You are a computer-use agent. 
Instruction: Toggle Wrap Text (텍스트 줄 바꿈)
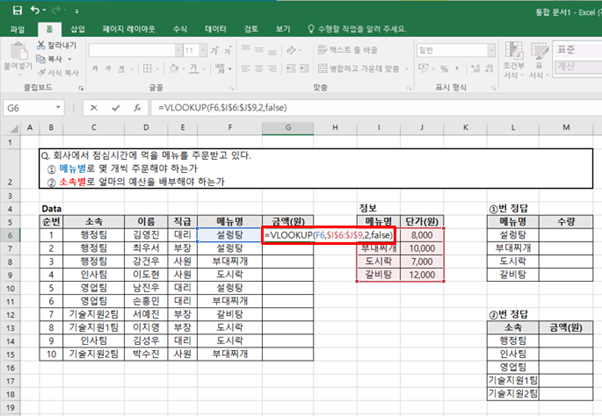pyautogui.click(x=347, y=50)
